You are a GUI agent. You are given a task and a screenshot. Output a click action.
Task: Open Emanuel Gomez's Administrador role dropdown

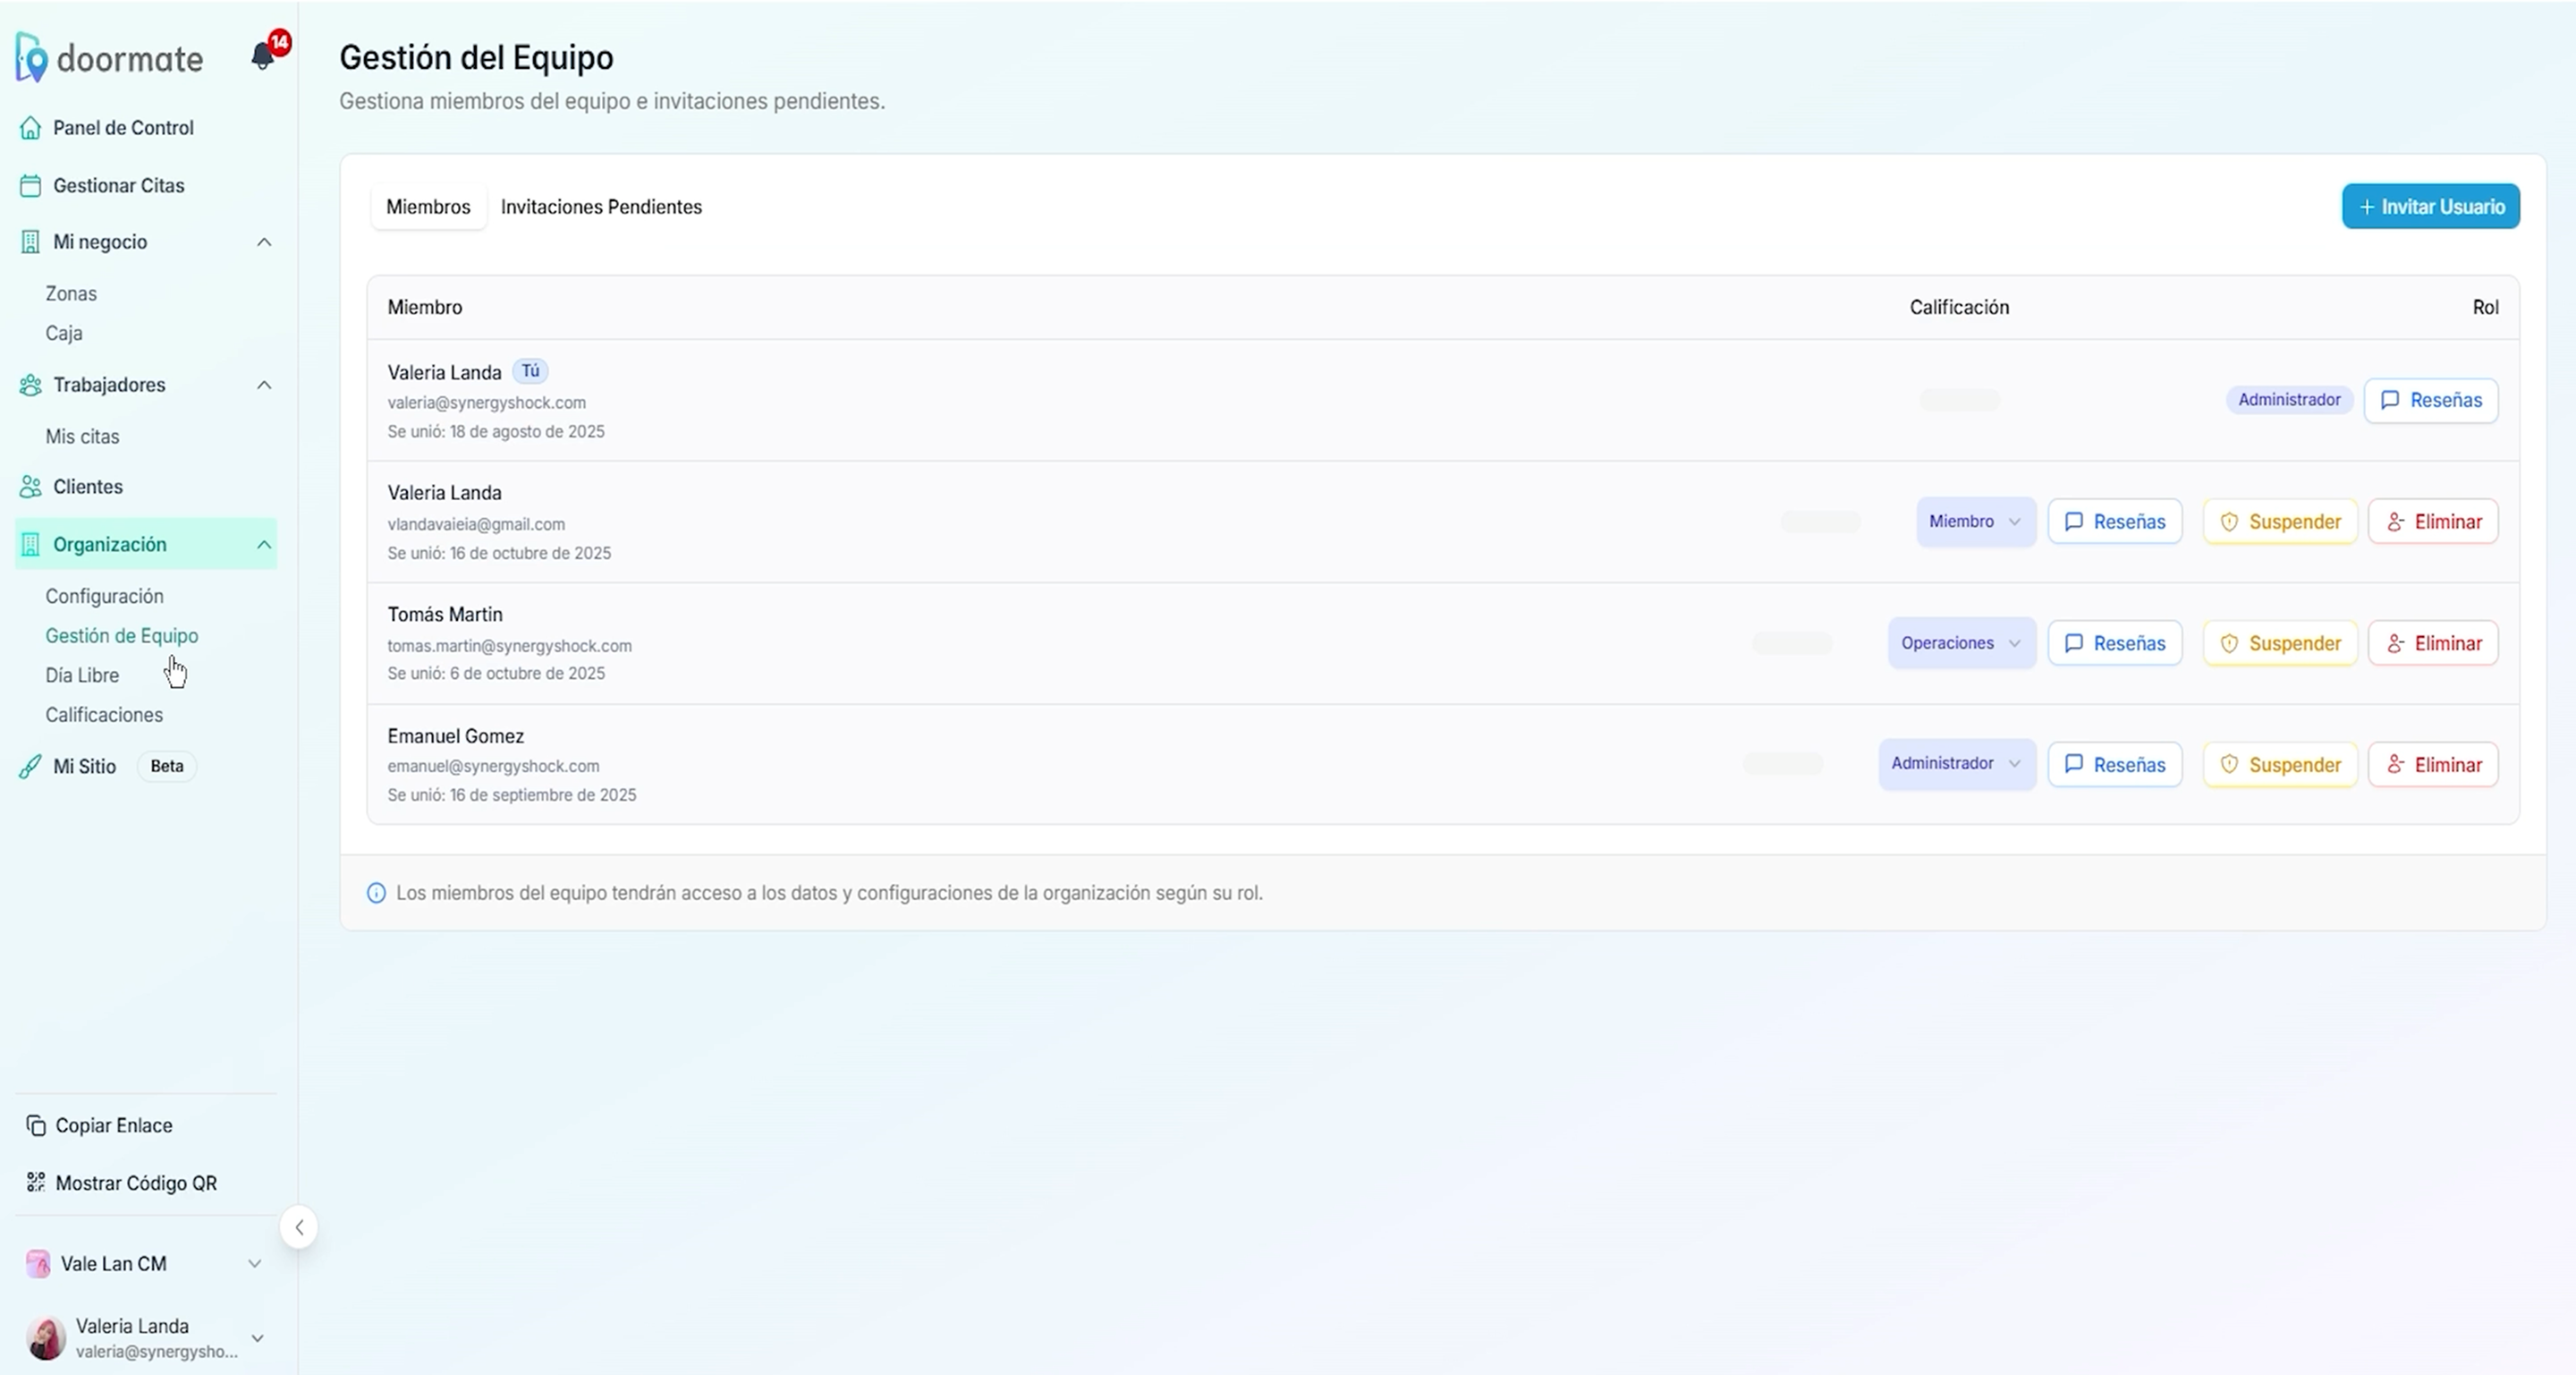point(1956,764)
